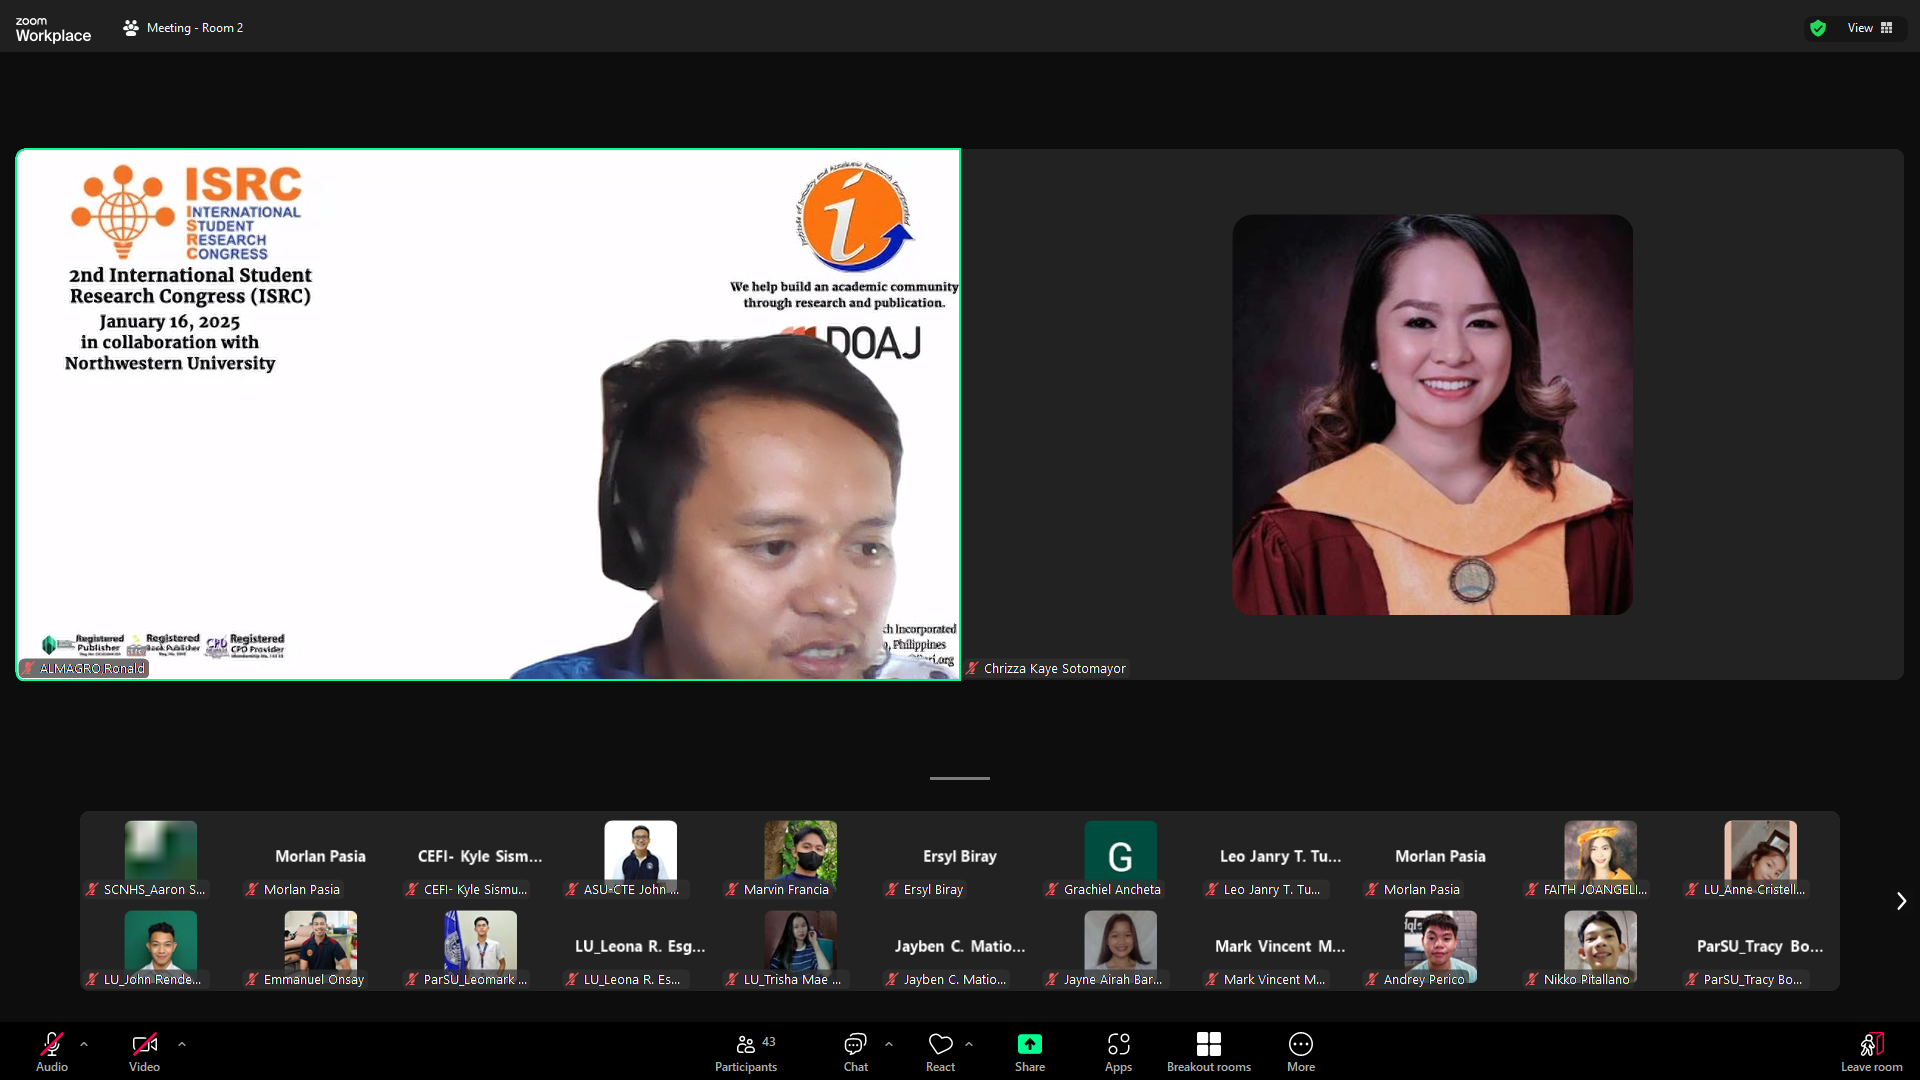Open the Participants panel
1920x1080 pixels.
(745, 1051)
